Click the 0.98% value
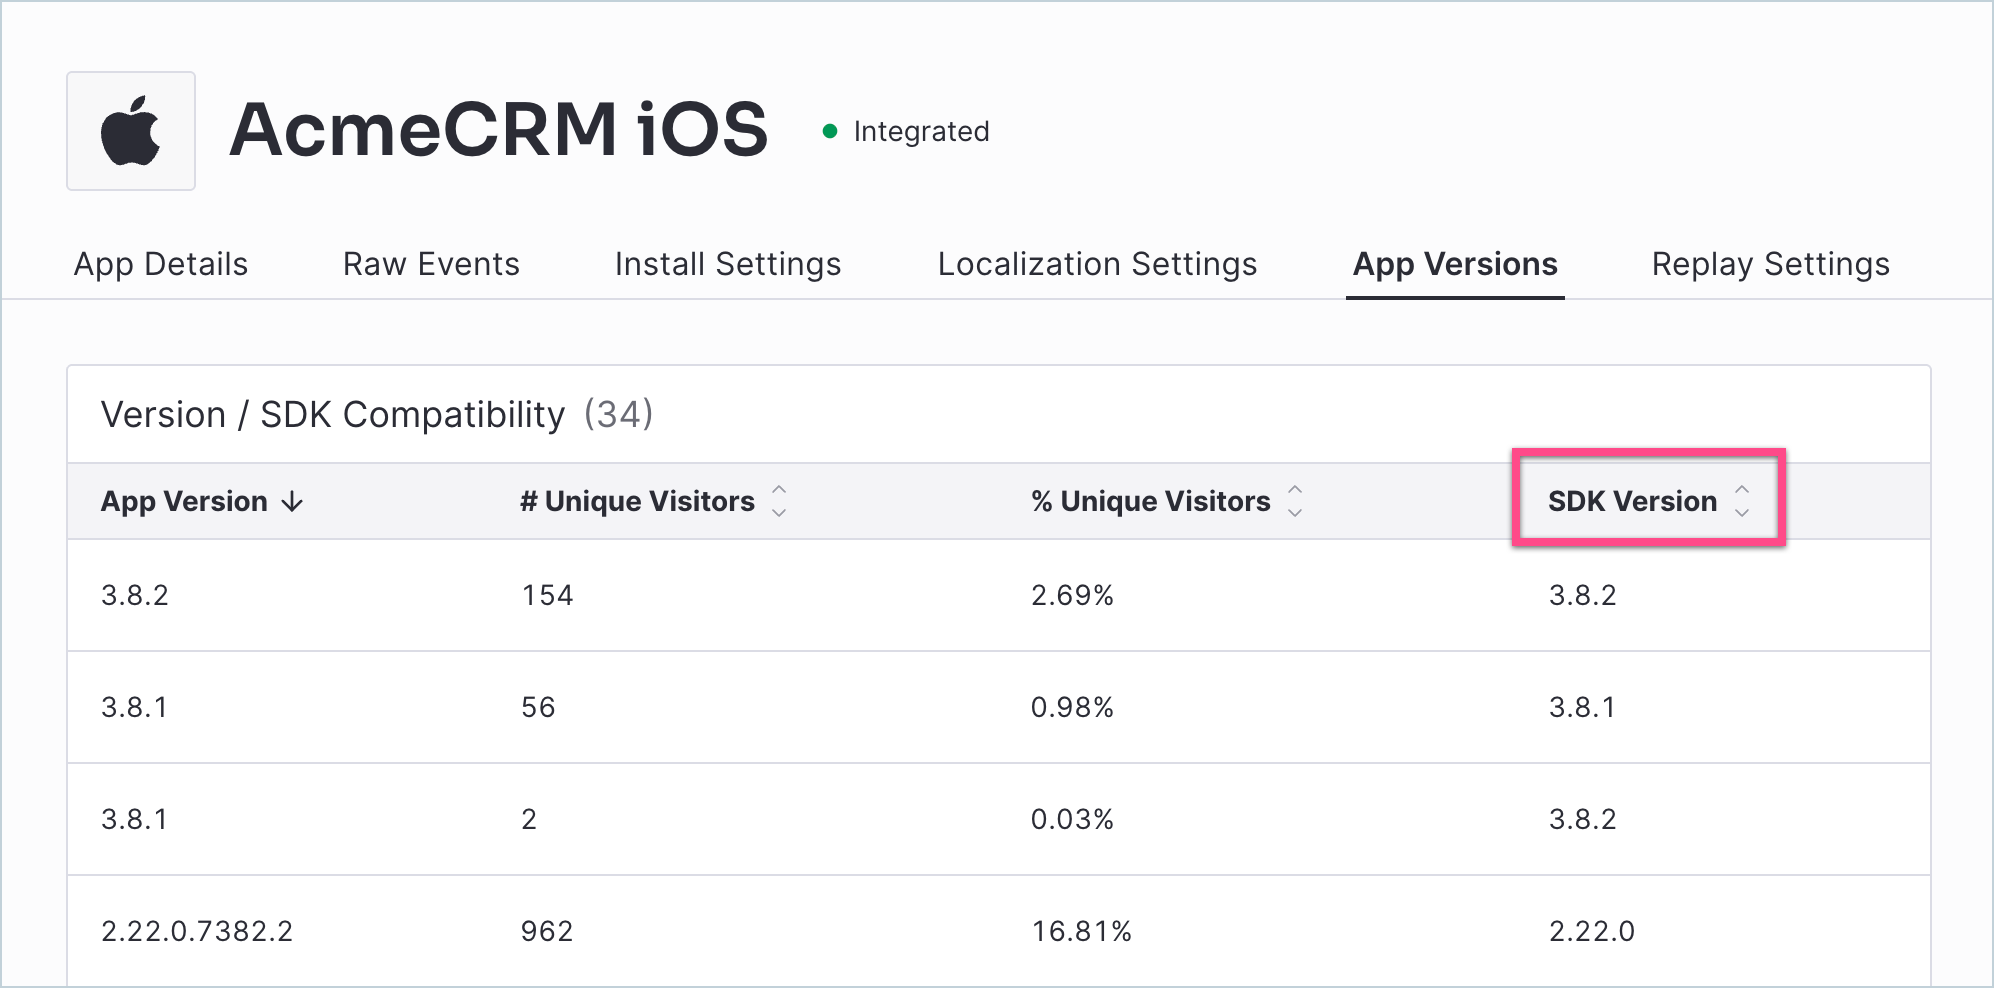 [1072, 707]
